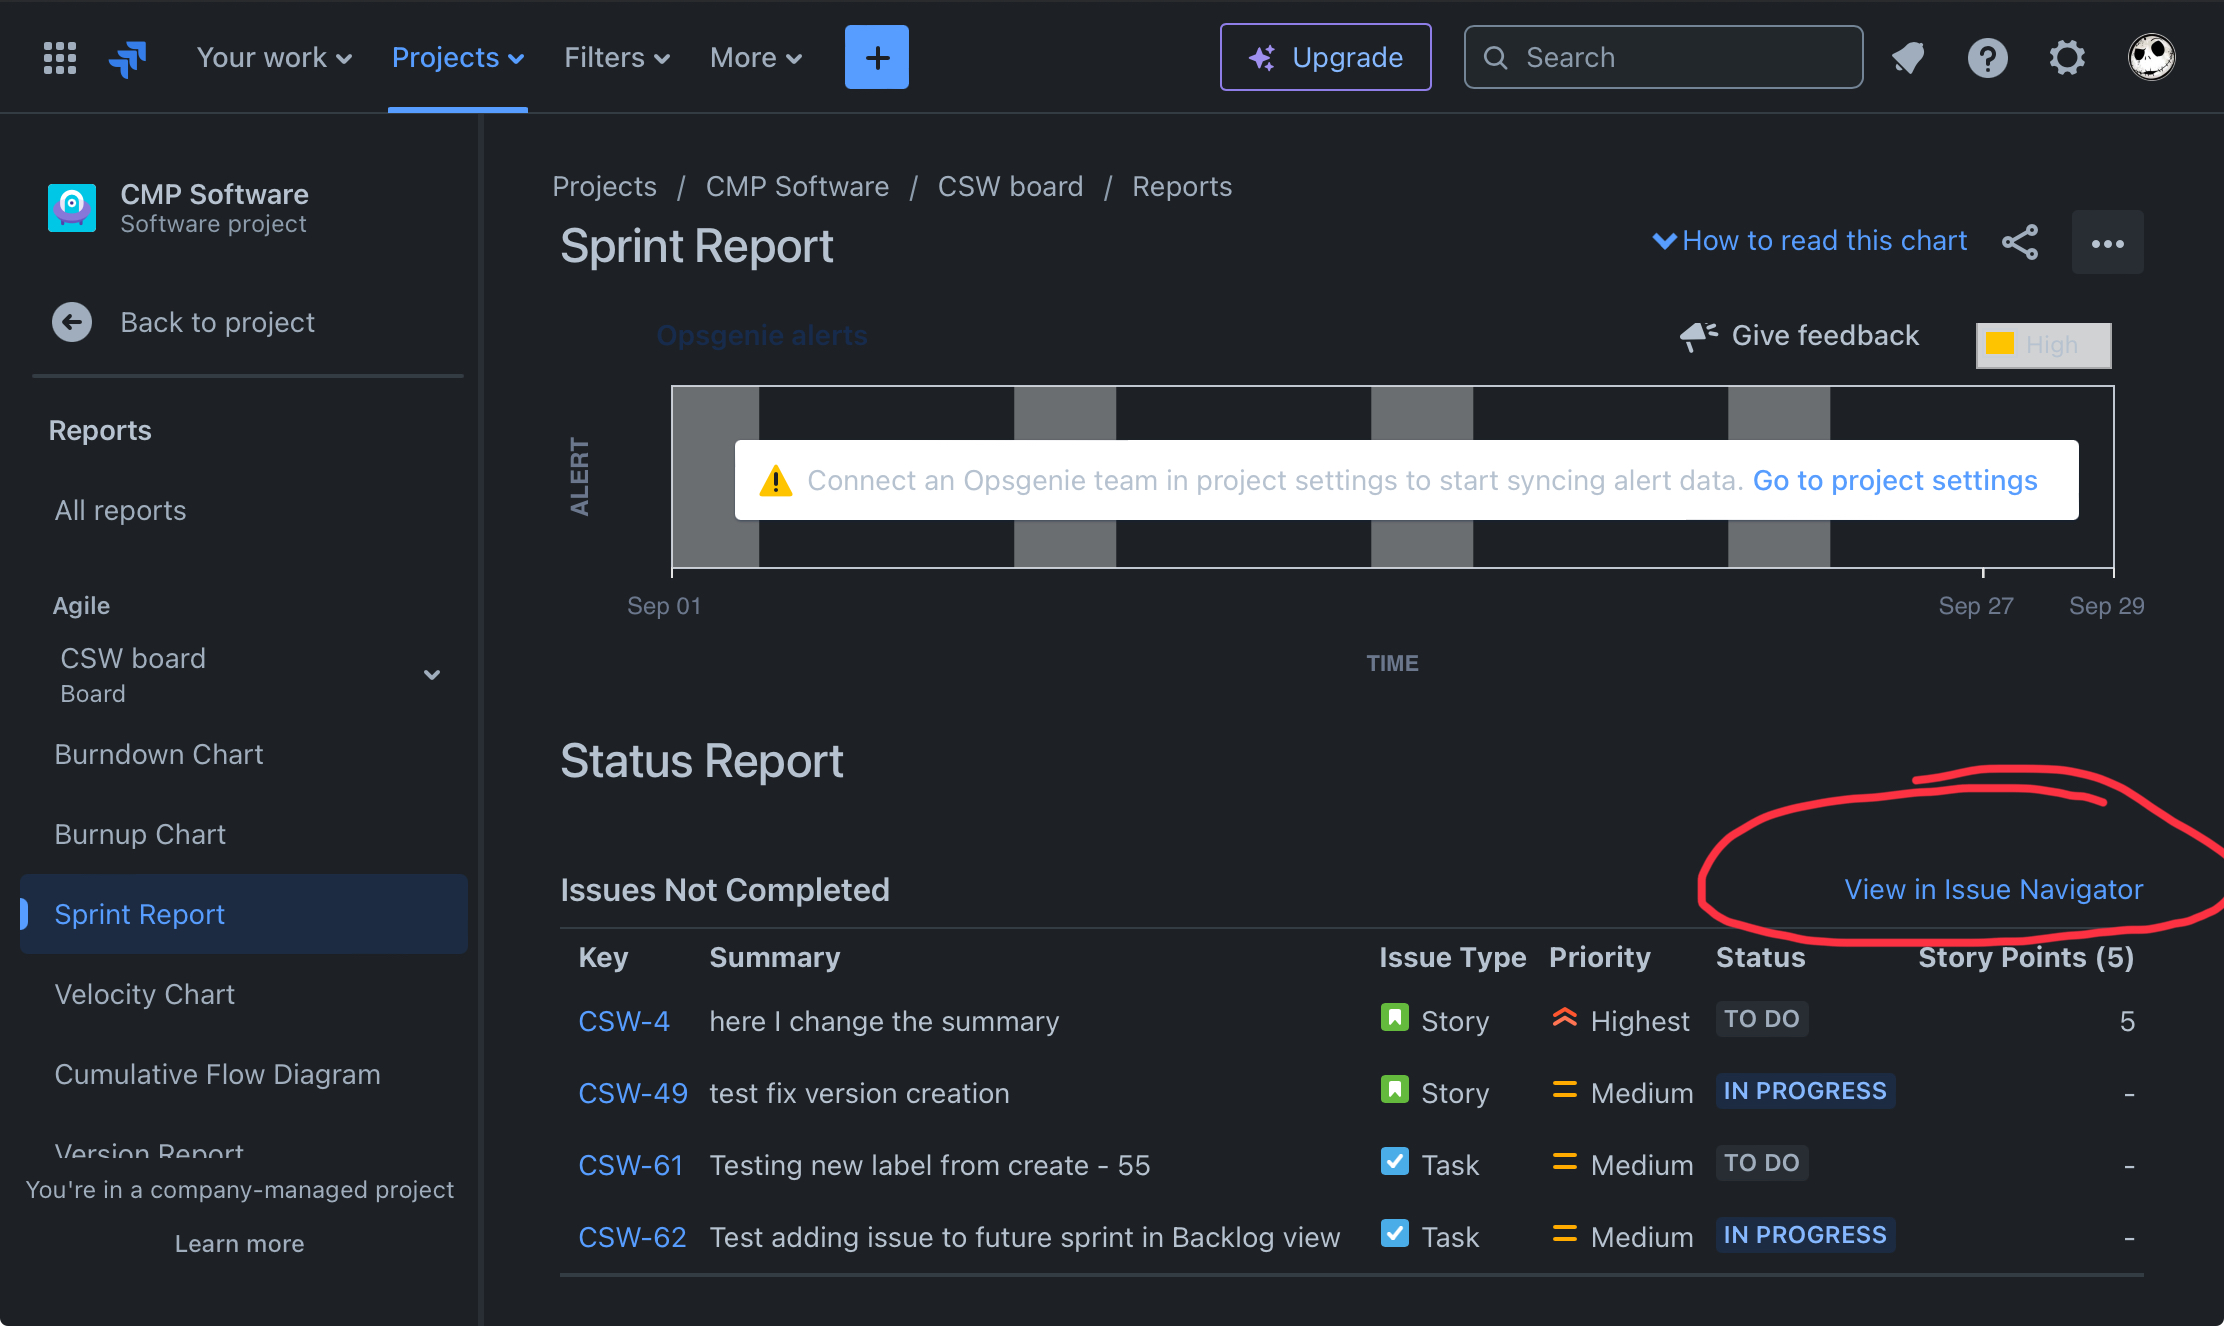Open the app switcher grid icon
Viewport: 2224px width, 1326px height.
coord(59,57)
